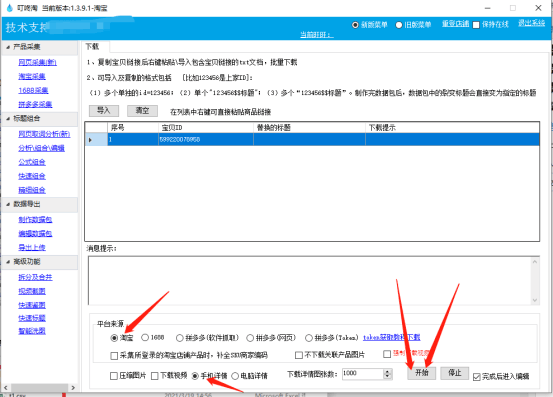This screenshot has width=553, height=397.
Task: Collapse the 高级功能 sidebar group
Action: pos(8,262)
